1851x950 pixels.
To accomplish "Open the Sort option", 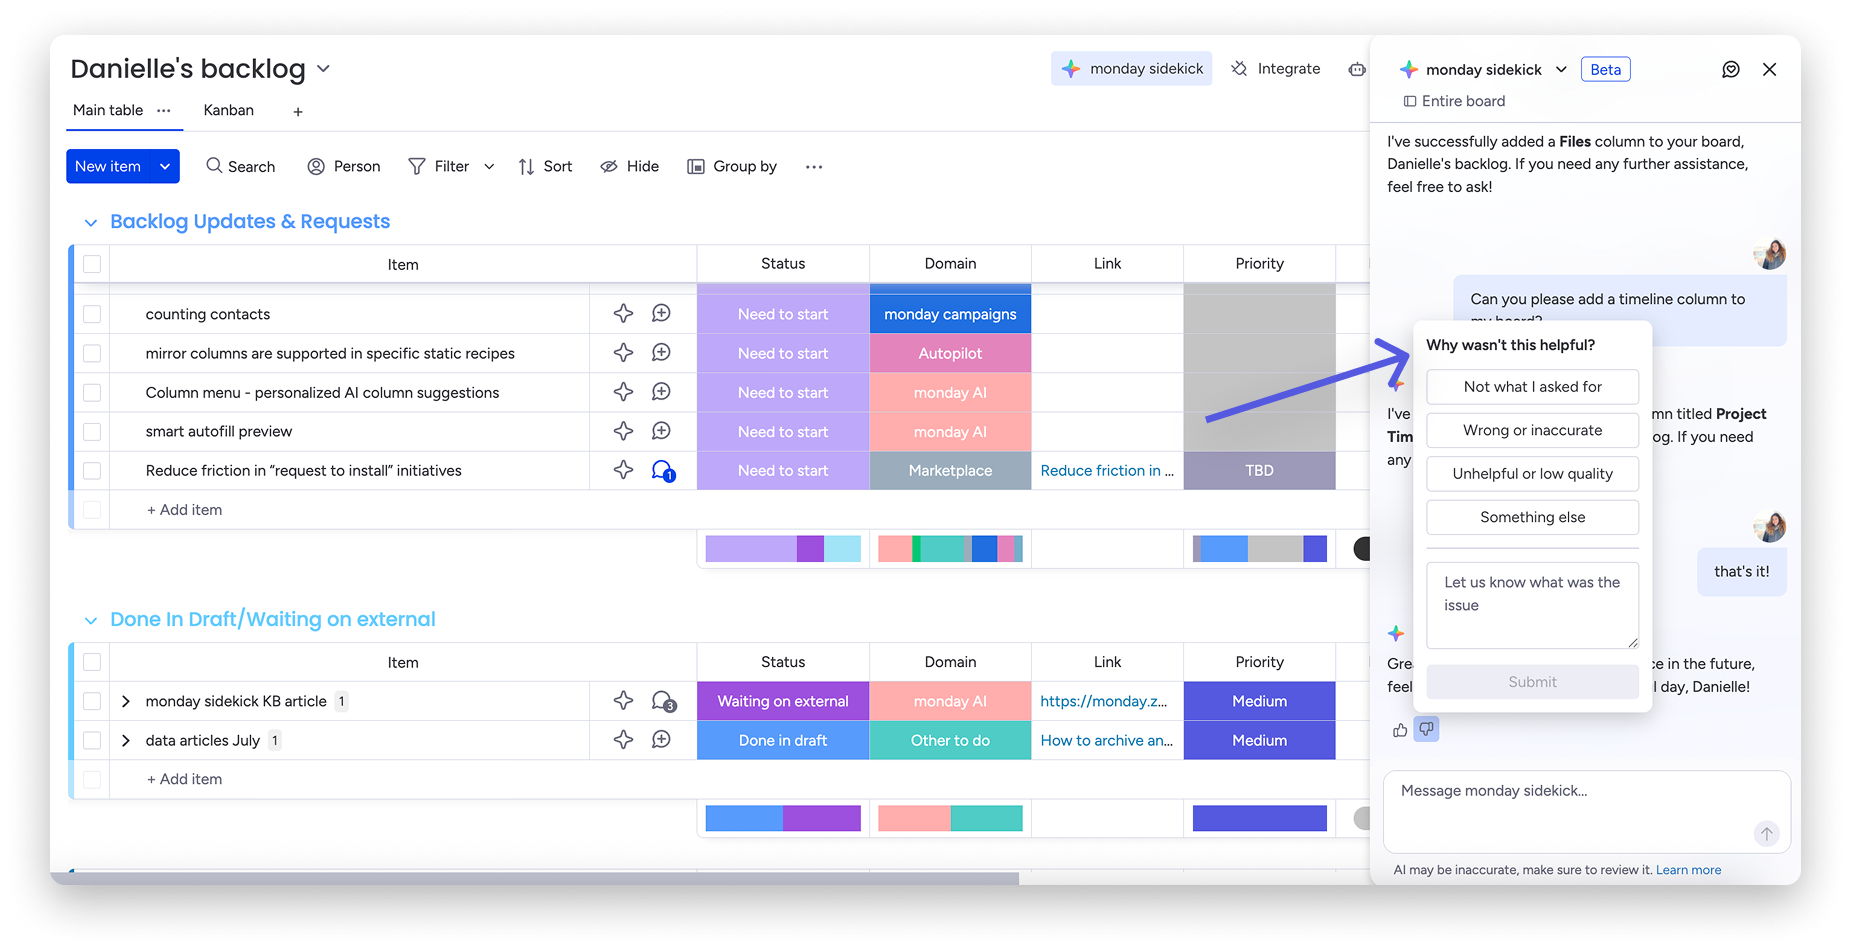I will point(545,166).
